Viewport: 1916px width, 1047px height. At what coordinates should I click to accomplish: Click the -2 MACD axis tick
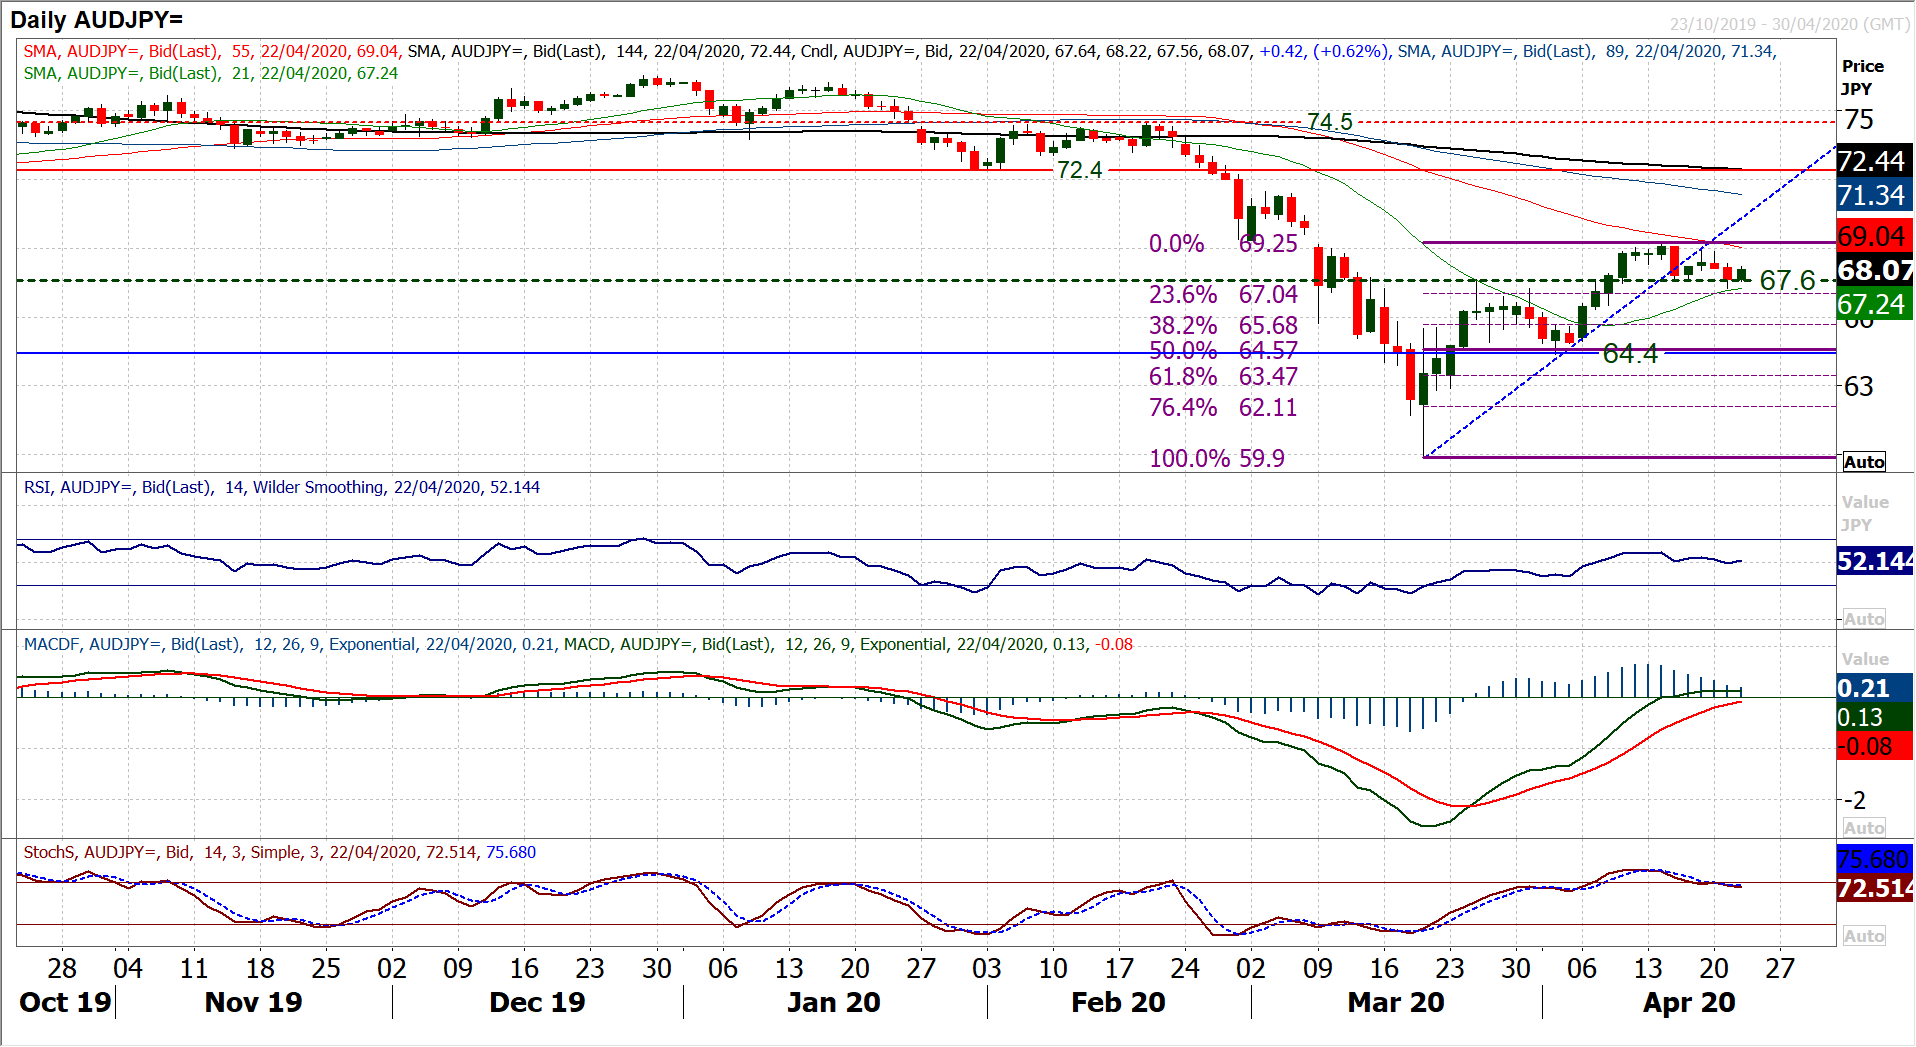[1854, 800]
